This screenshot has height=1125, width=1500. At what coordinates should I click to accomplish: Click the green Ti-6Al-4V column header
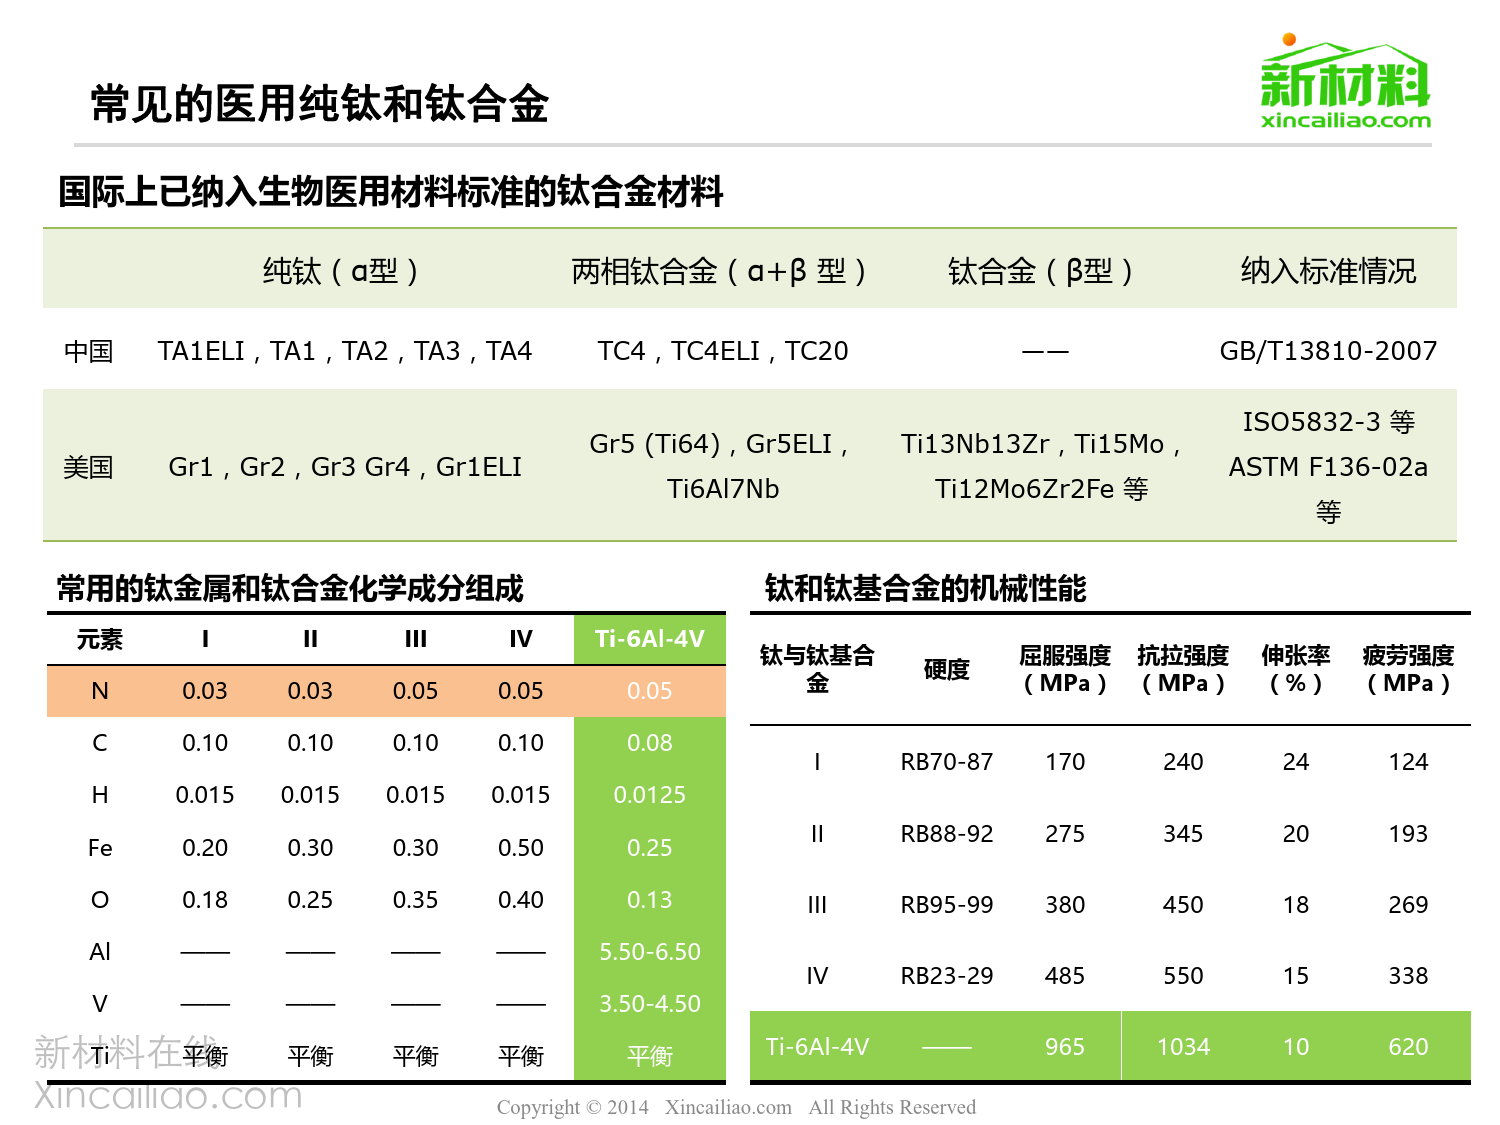[650, 639]
